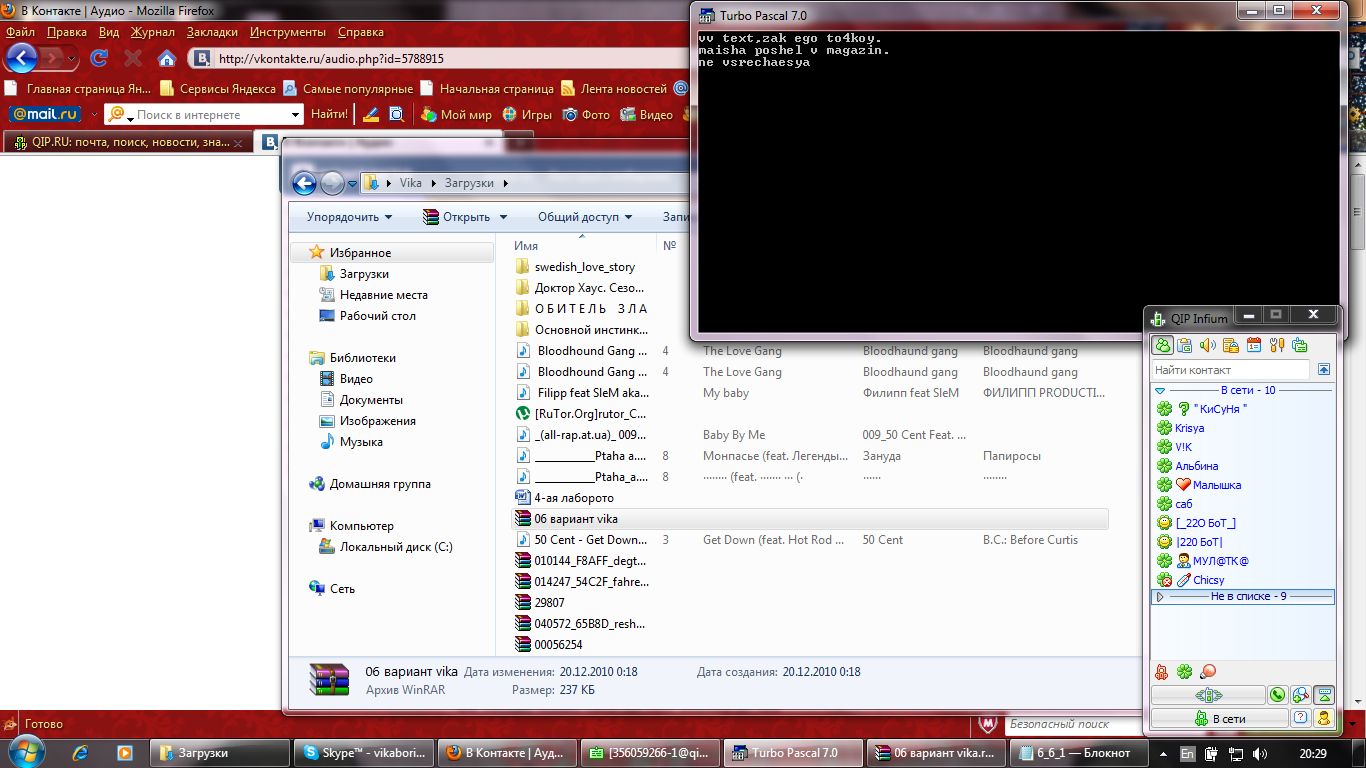Viewport: 1366px width, 768px height.
Task: Select Загрузки under Избранное
Action: (x=364, y=274)
